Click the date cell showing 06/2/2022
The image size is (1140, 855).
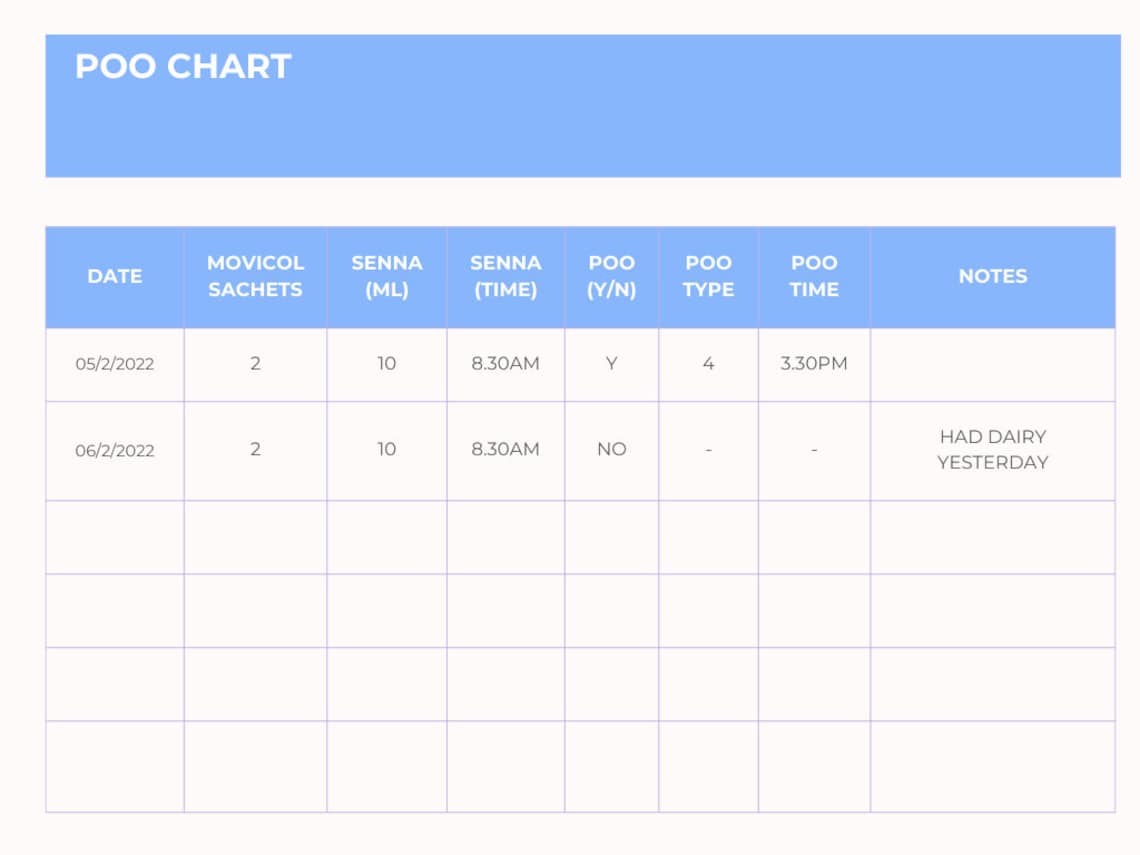point(114,449)
